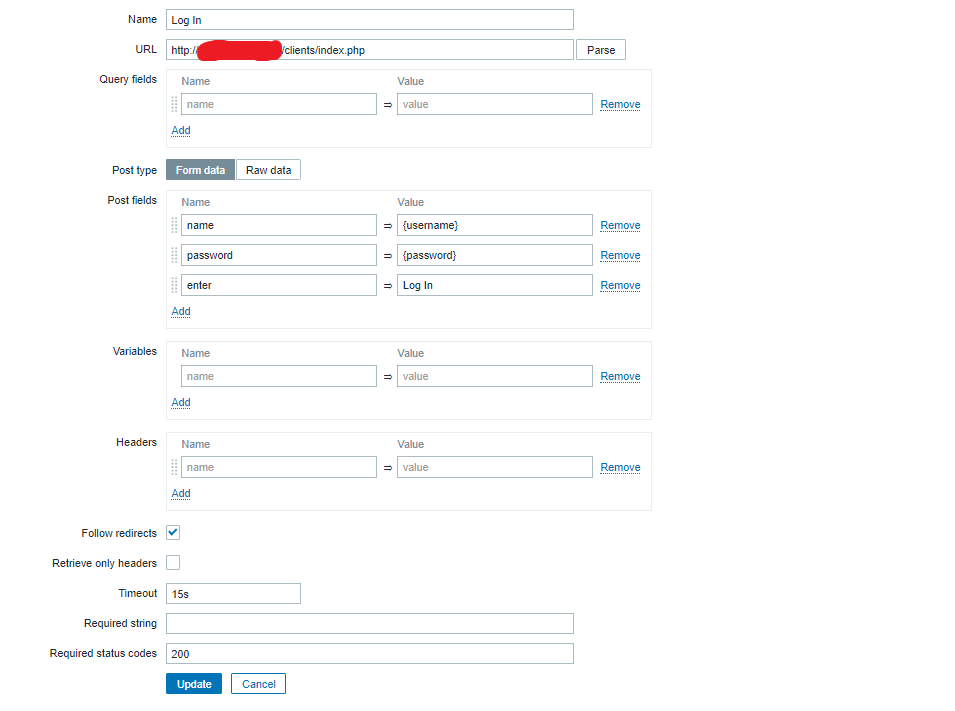
Task: Remove the Headers row
Action: click(x=620, y=467)
